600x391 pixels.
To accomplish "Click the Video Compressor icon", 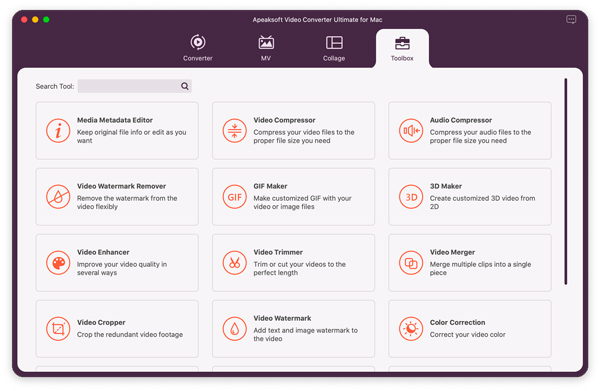I will (235, 131).
